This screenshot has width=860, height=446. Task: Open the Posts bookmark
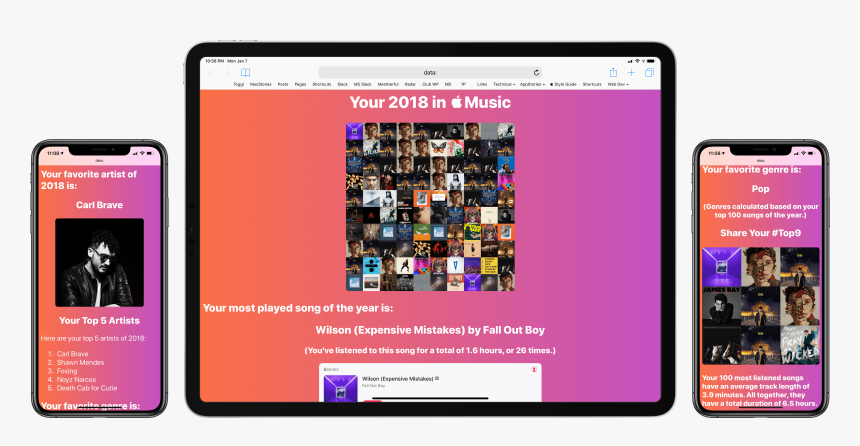click(283, 84)
